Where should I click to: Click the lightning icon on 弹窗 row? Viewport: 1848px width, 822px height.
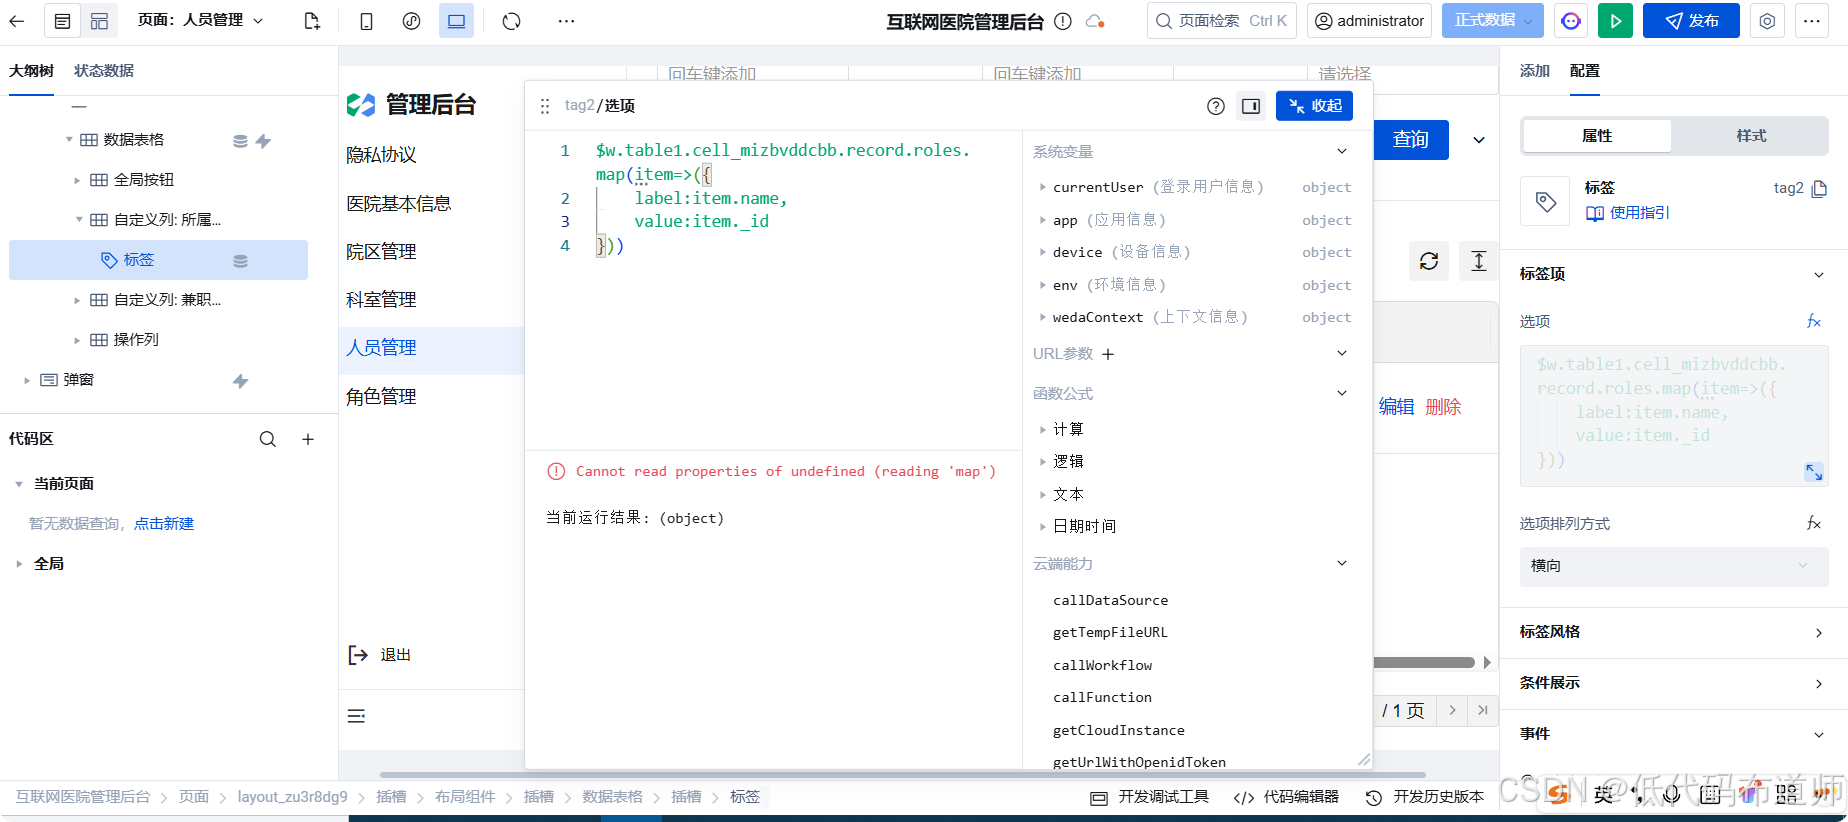click(x=240, y=381)
